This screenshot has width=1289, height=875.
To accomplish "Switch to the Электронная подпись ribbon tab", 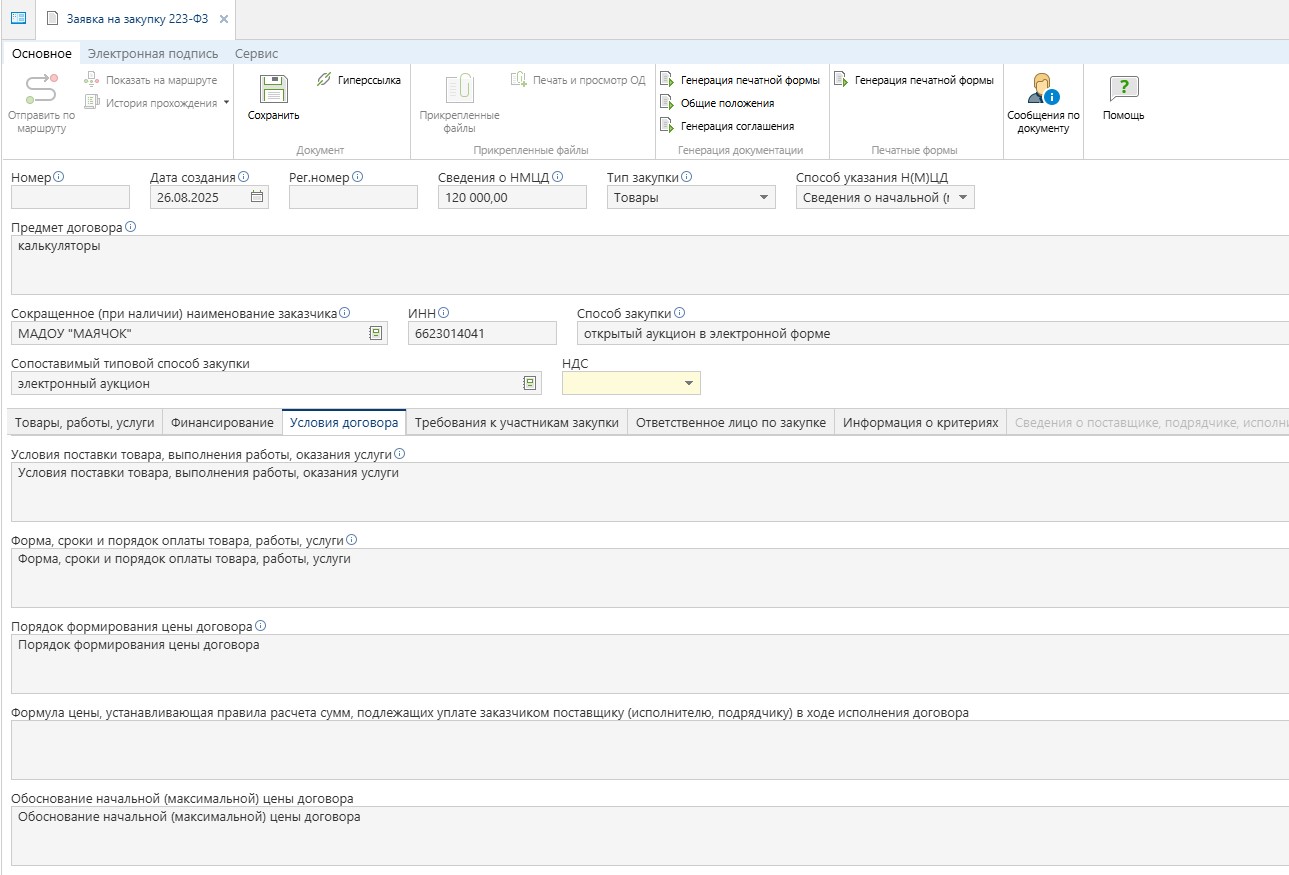I will pyautogui.click(x=153, y=53).
